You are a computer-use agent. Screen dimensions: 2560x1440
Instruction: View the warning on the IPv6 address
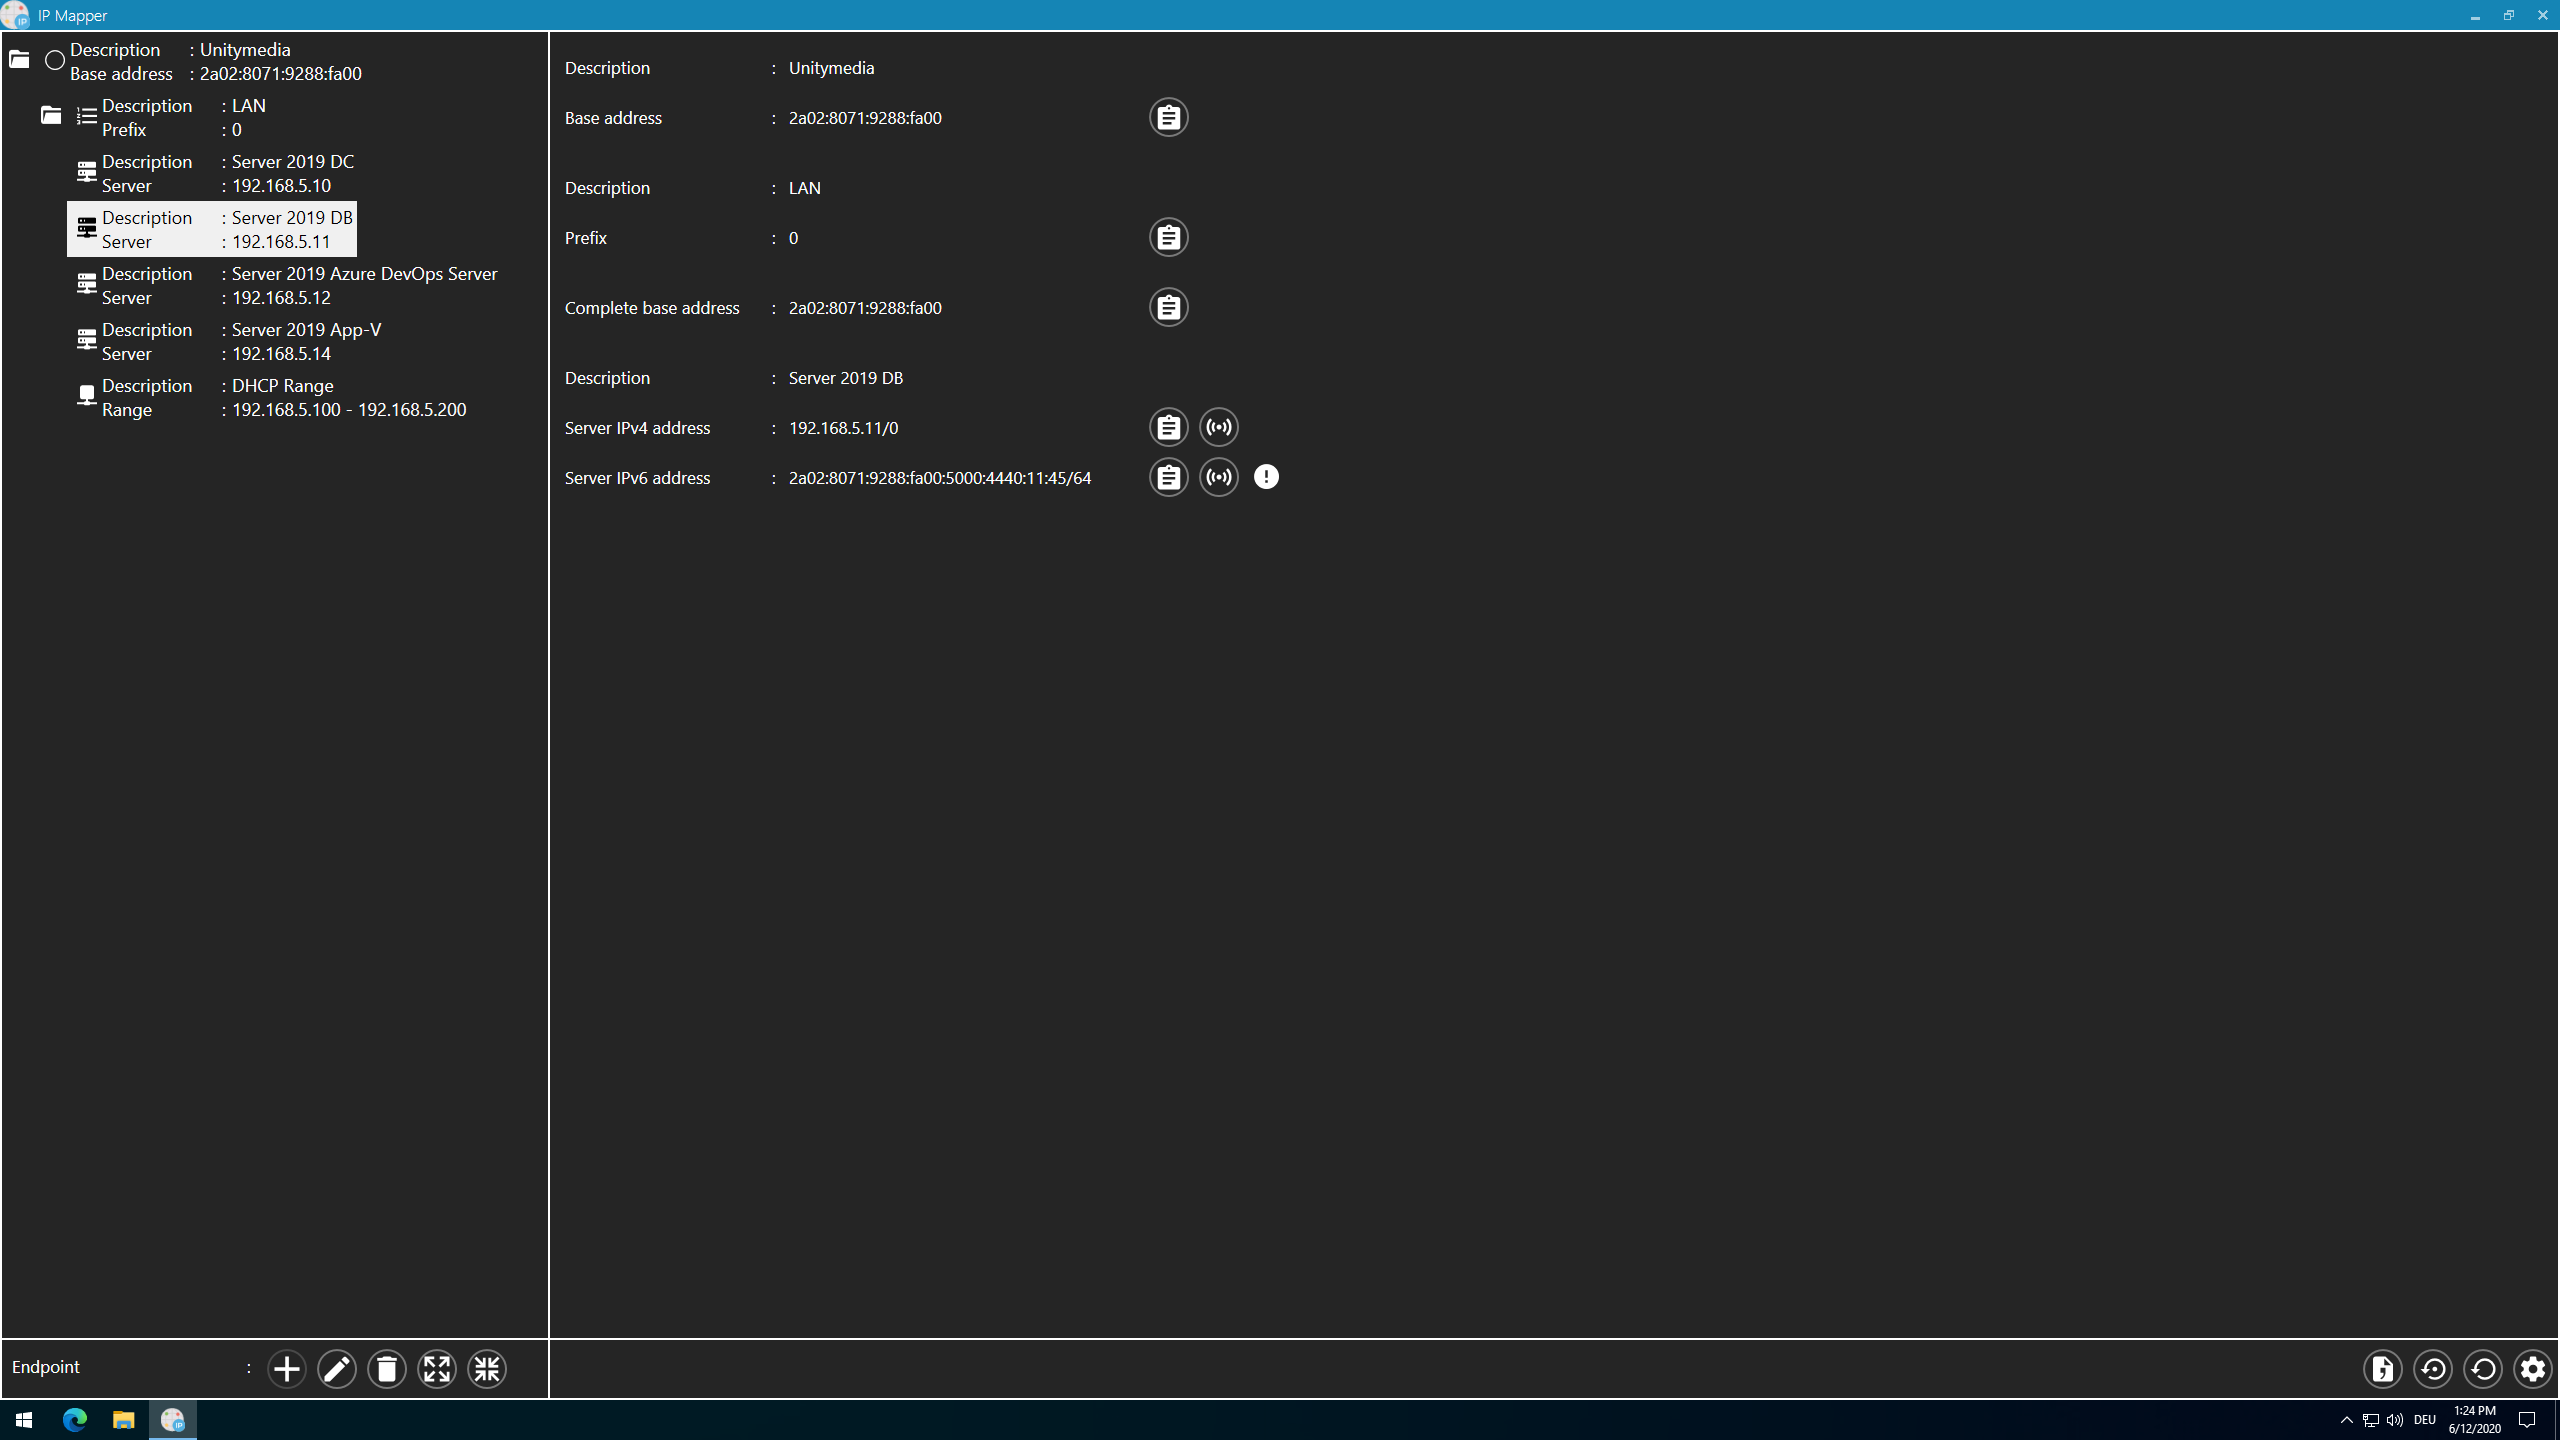[1266, 477]
